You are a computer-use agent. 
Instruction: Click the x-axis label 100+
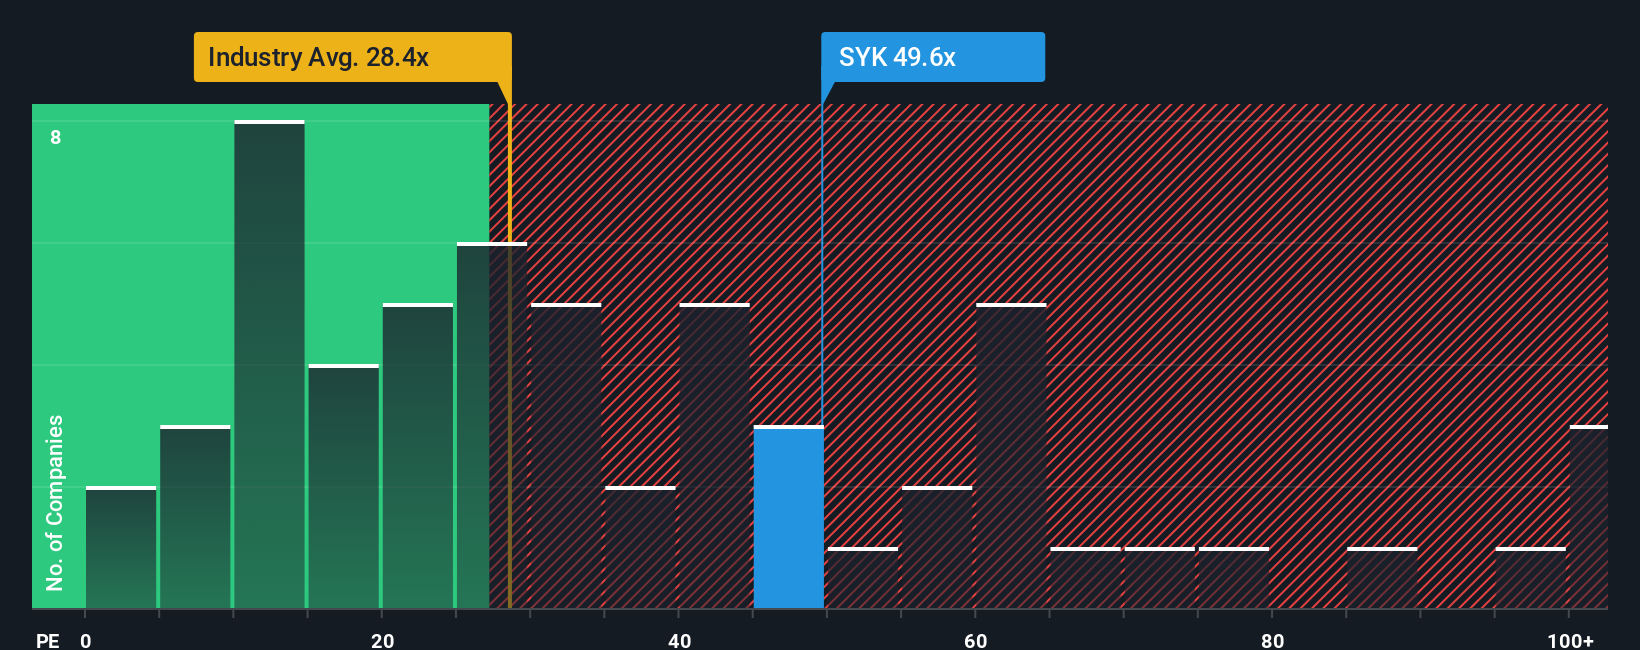coord(1571,640)
